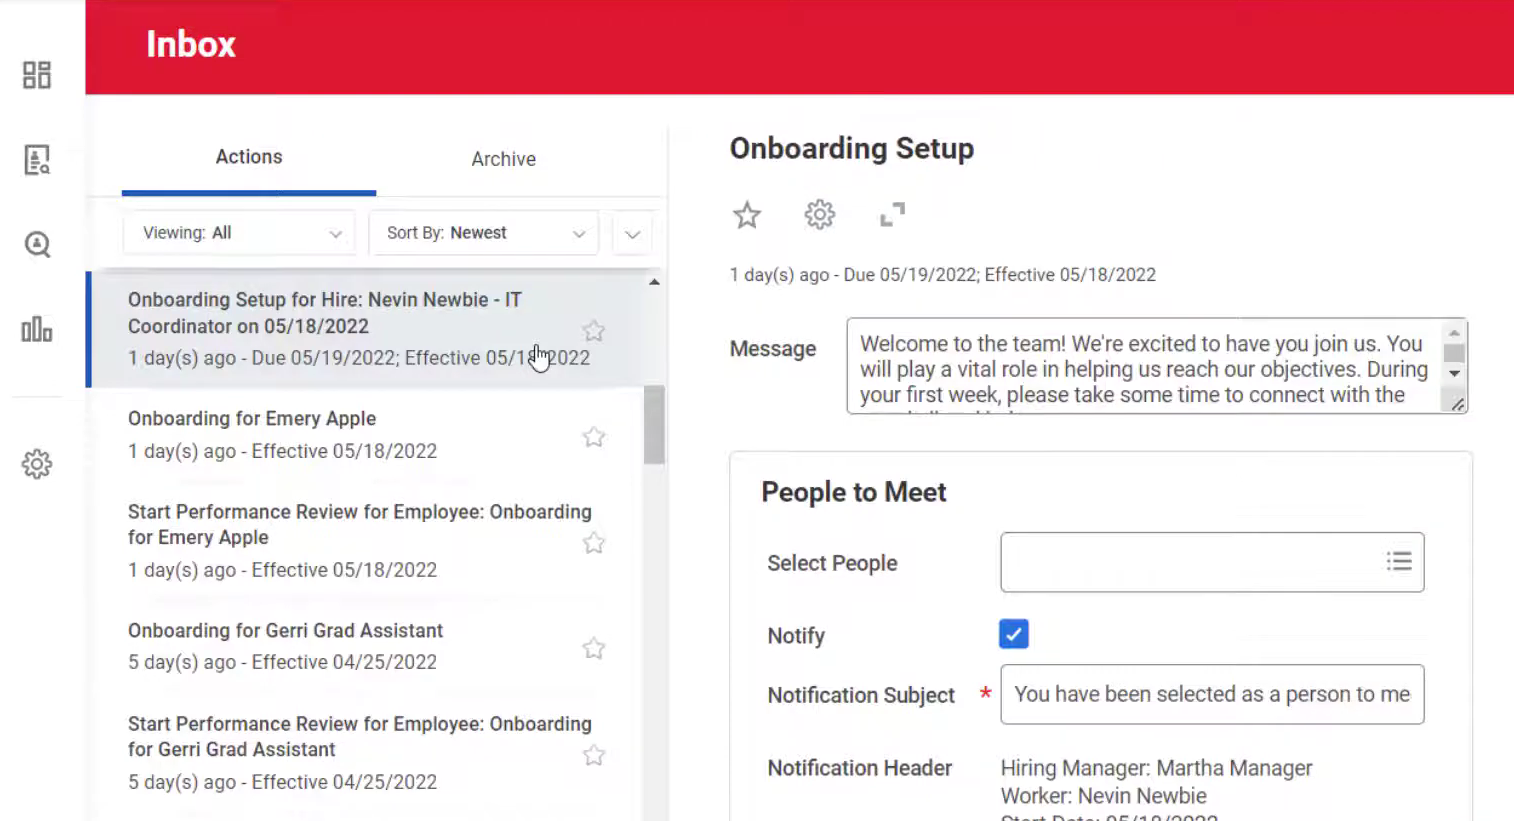Expand the chevron next to Sort By
This screenshot has height=821, width=1514.
632,234
